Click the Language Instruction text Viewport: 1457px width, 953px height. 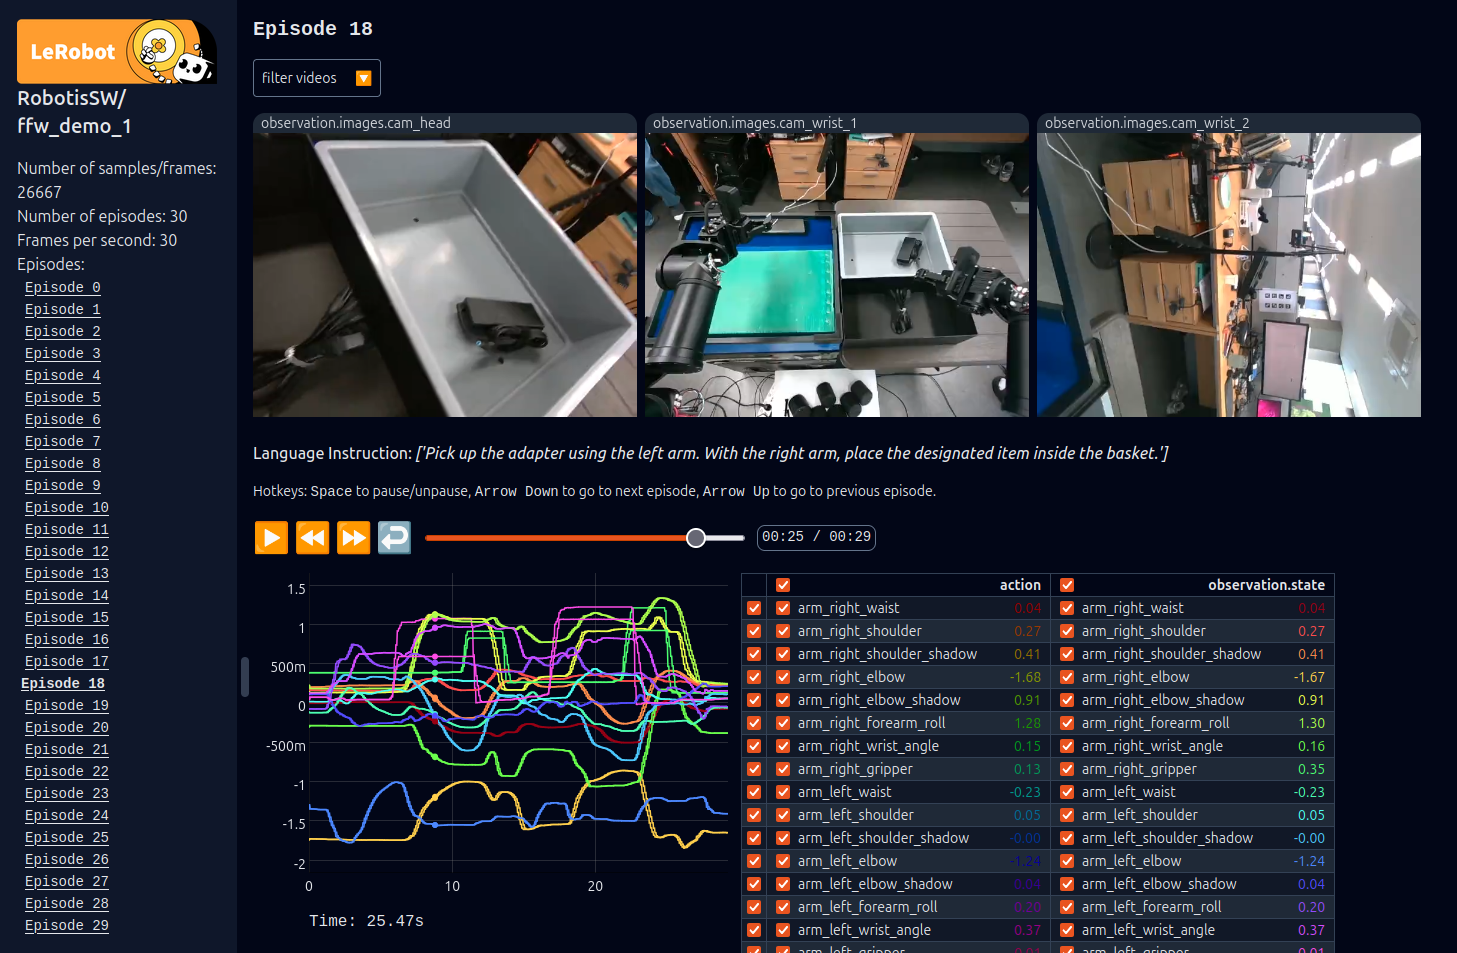pos(710,453)
